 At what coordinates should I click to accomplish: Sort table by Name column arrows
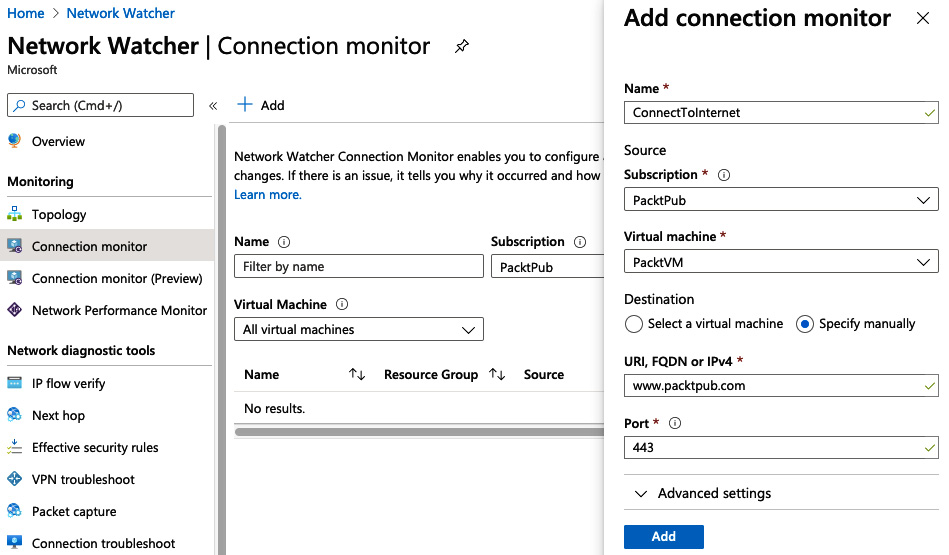(x=357, y=375)
